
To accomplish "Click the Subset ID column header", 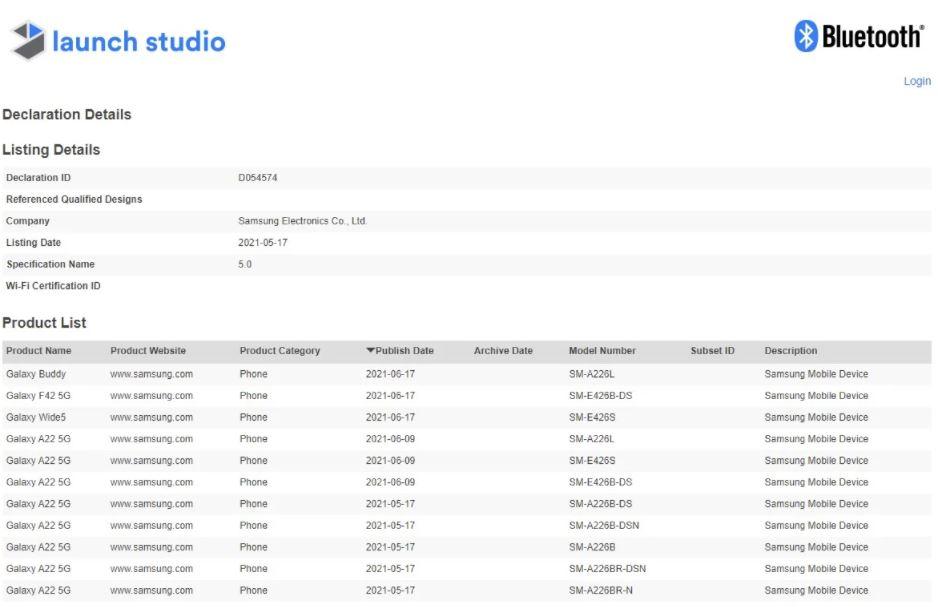I will [712, 350].
